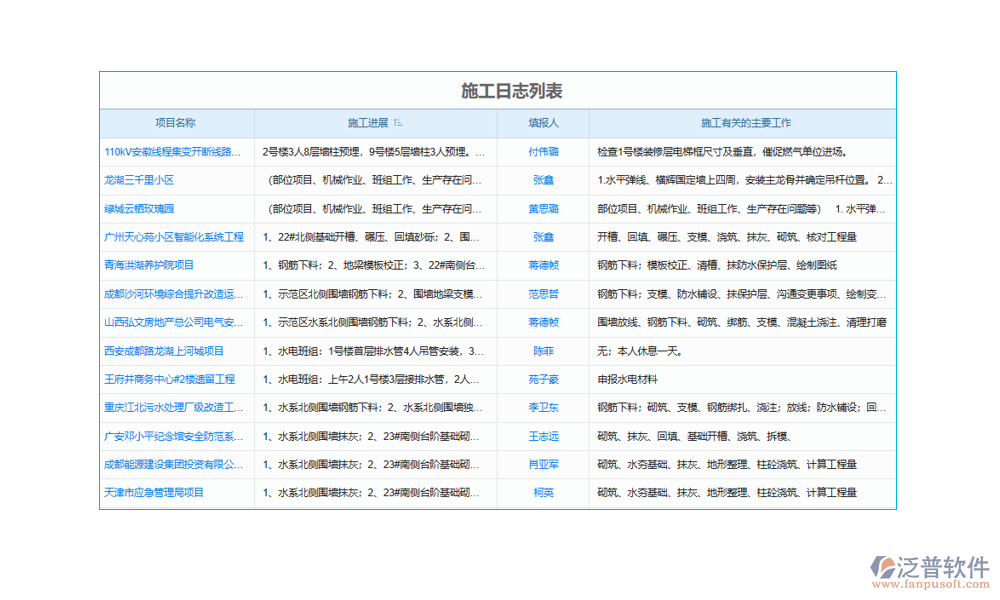Click the 泛普软件 logo icon
This screenshot has height=600, width=1000.
click(882, 568)
